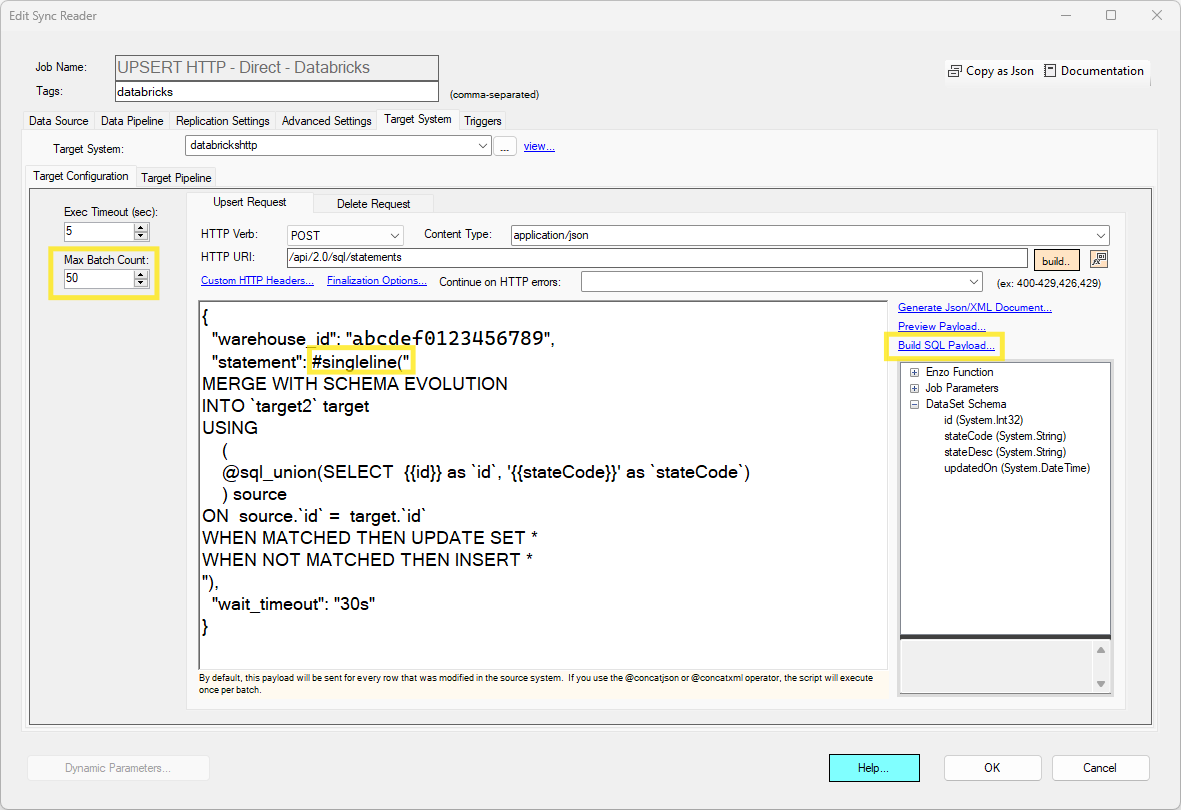This screenshot has width=1181, height=810.
Task: Select the Job Parameters tree label
Action: click(962, 388)
